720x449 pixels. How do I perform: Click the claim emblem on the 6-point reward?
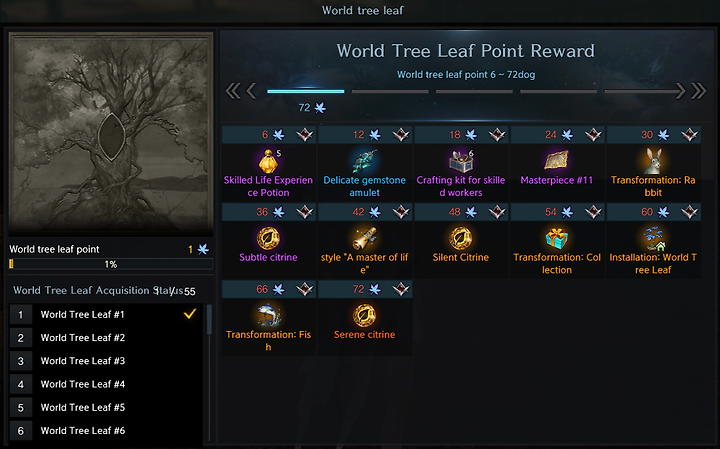tap(304, 135)
